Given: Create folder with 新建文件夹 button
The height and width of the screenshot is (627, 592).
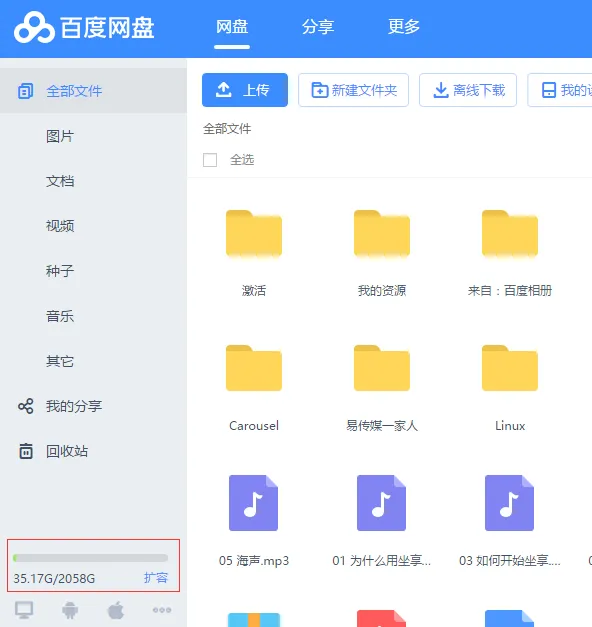Looking at the screenshot, I should [353, 90].
